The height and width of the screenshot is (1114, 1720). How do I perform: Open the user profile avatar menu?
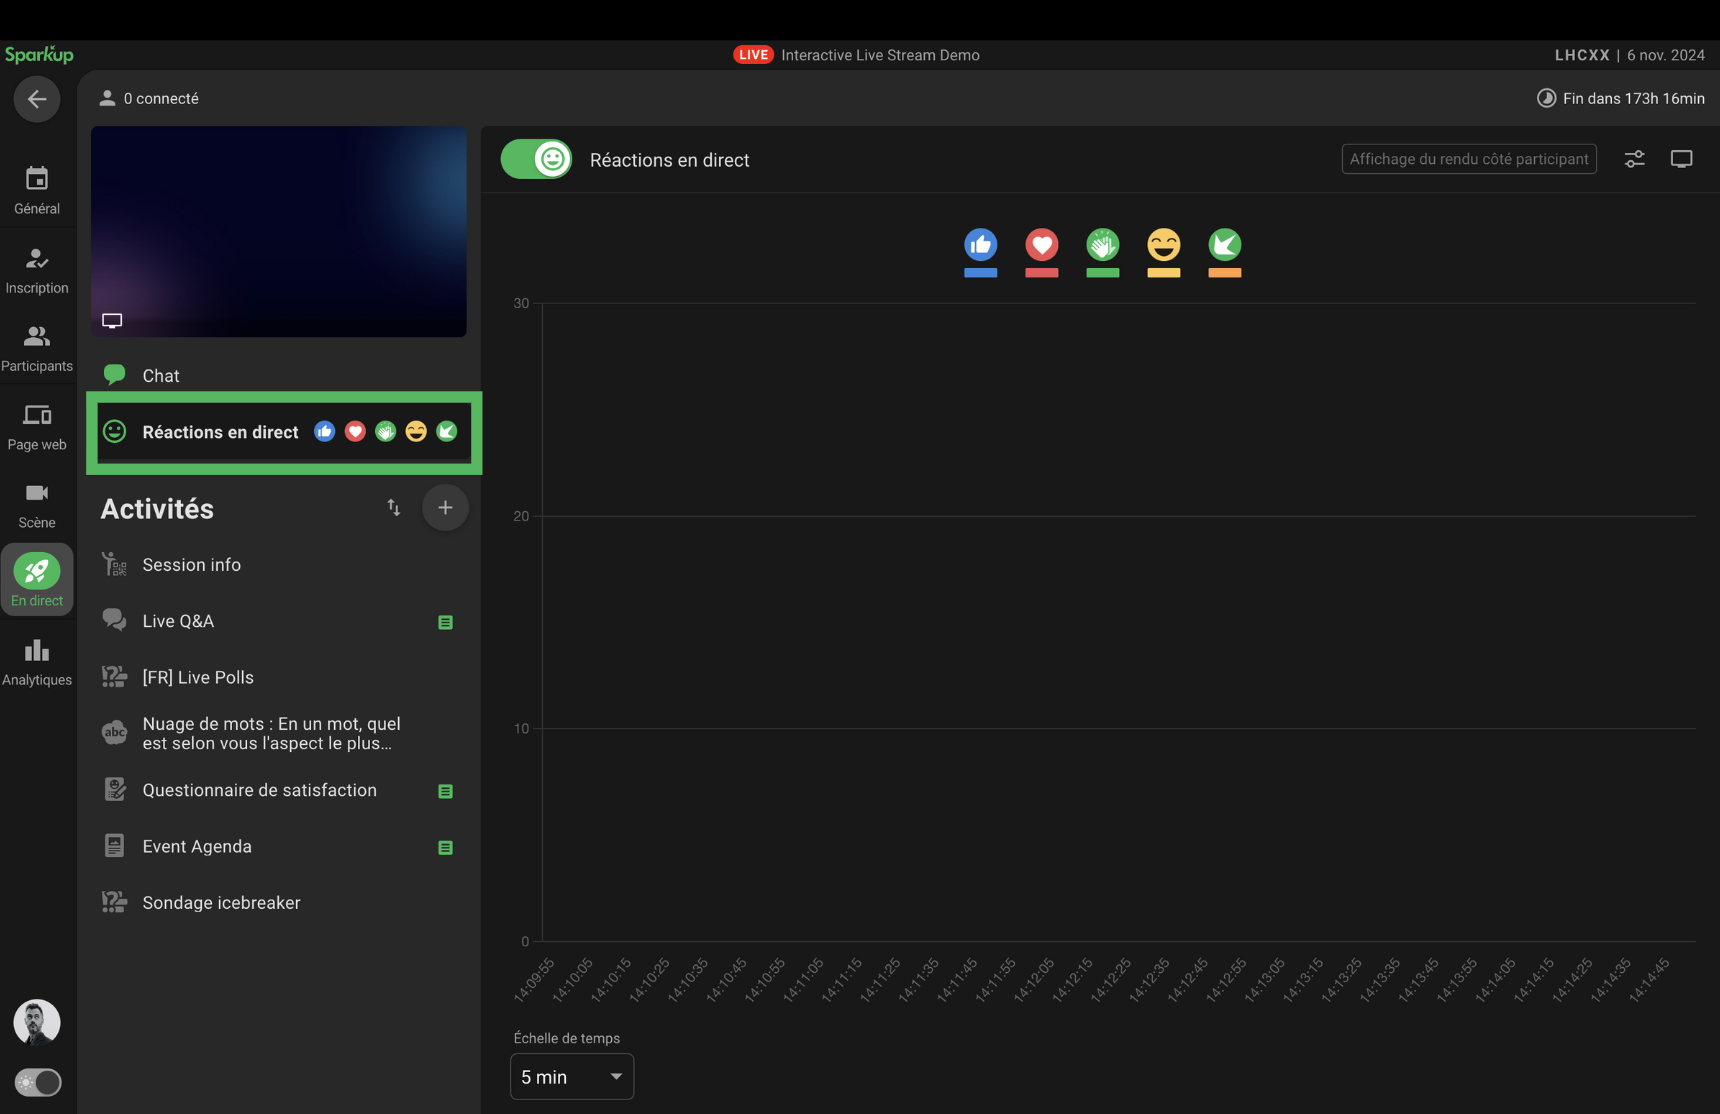tap(37, 1022)
